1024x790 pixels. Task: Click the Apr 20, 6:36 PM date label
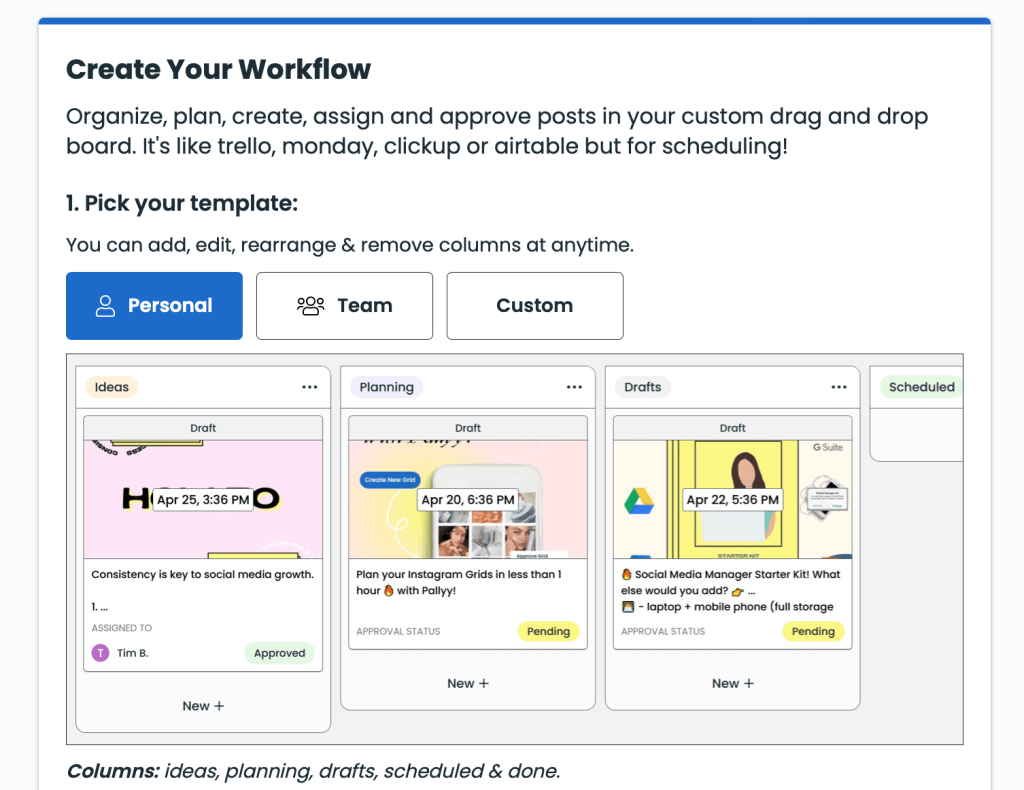pyautogui.click(x=468, y=500)
